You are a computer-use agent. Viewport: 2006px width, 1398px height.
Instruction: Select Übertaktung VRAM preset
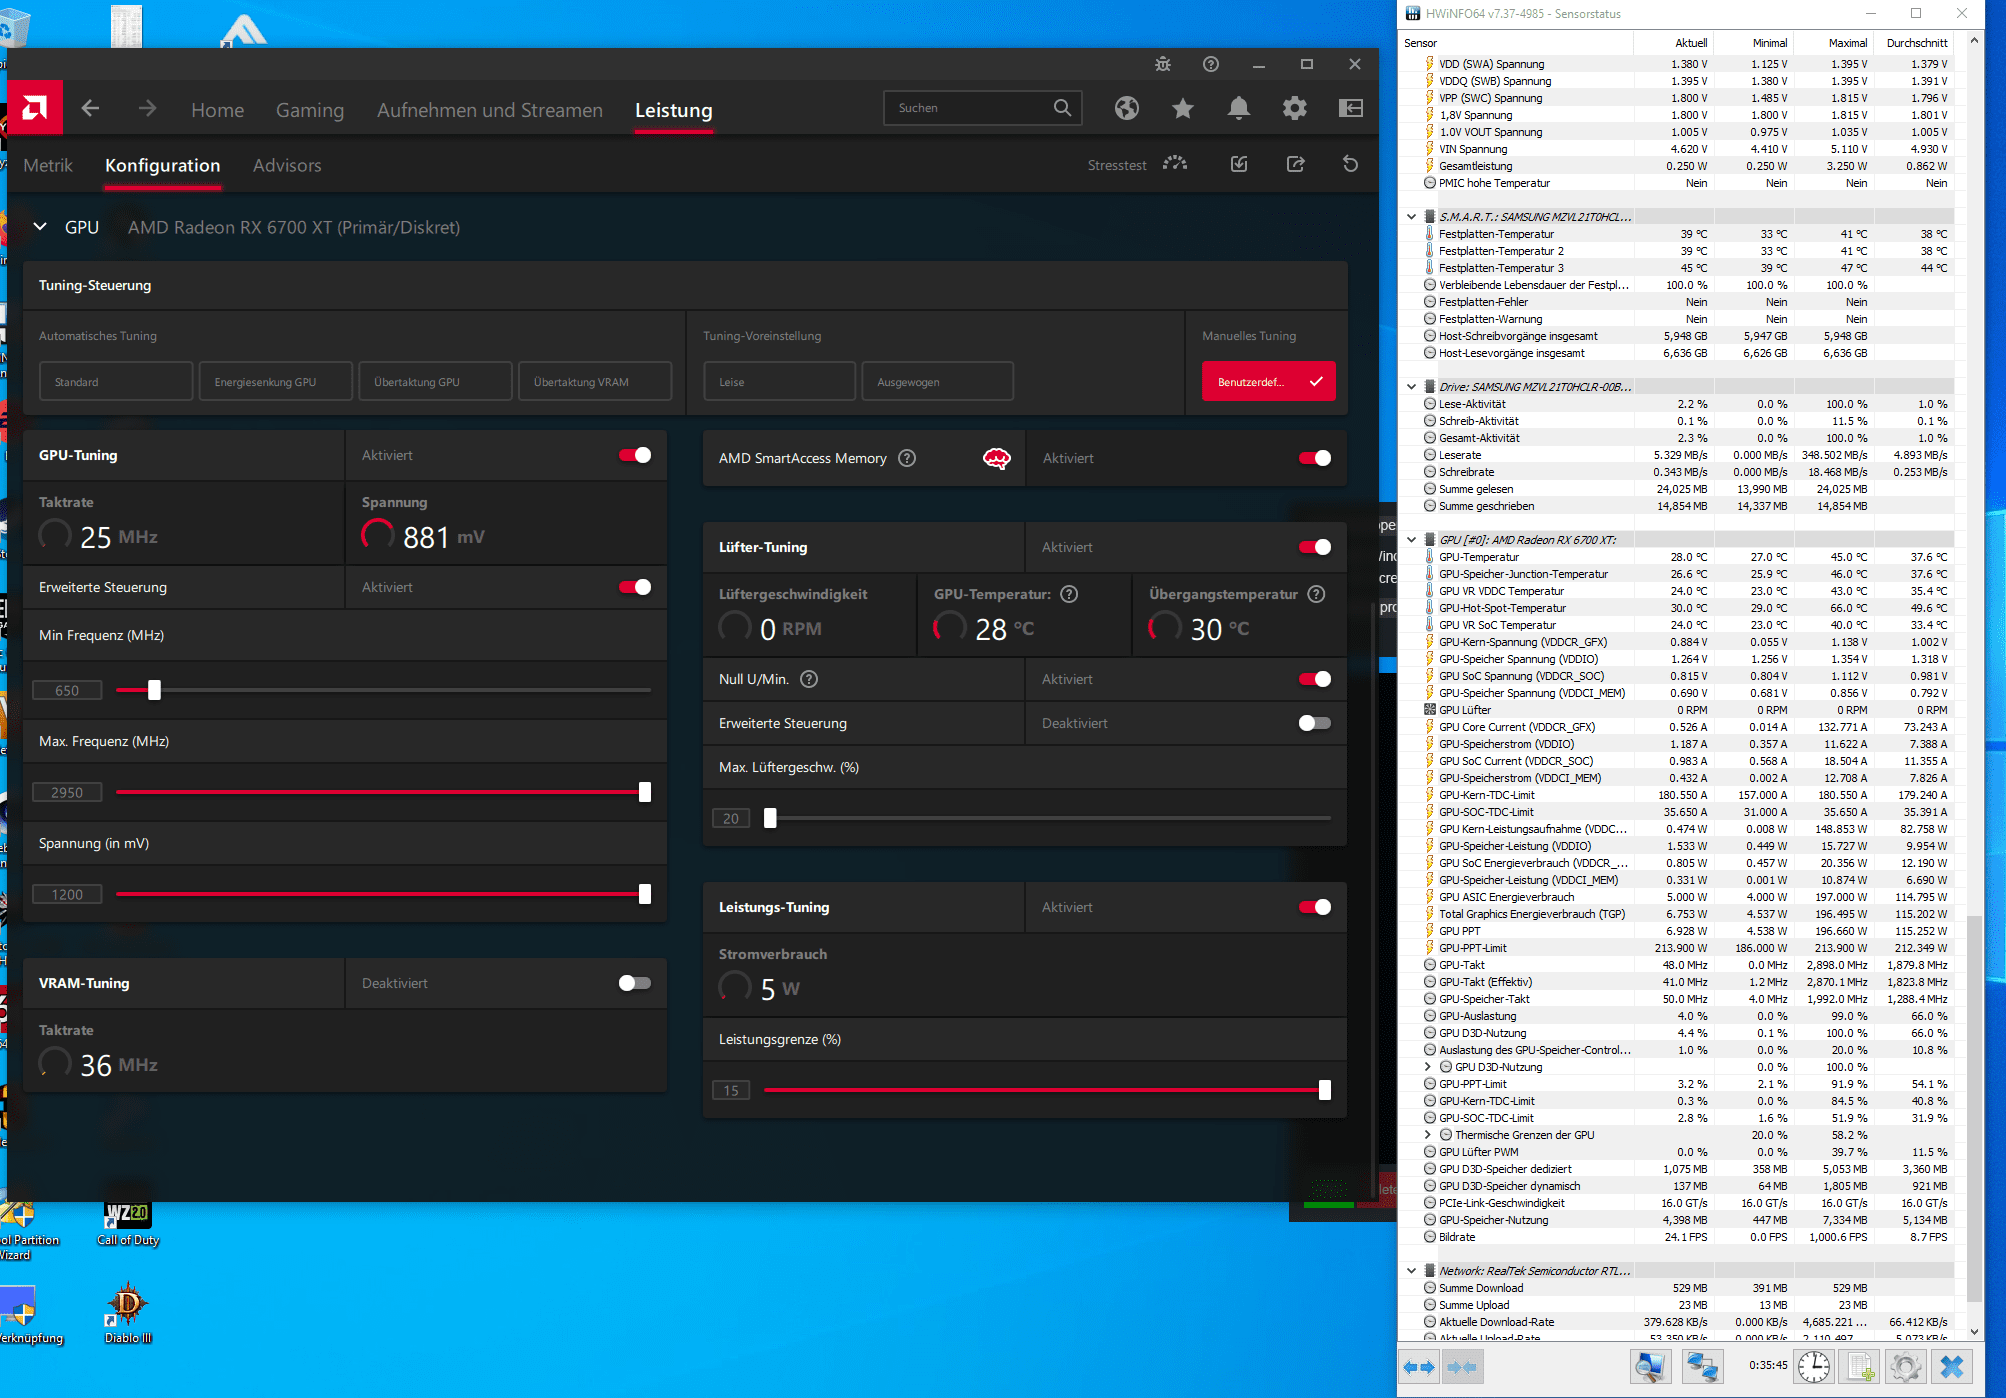[595, 382]
